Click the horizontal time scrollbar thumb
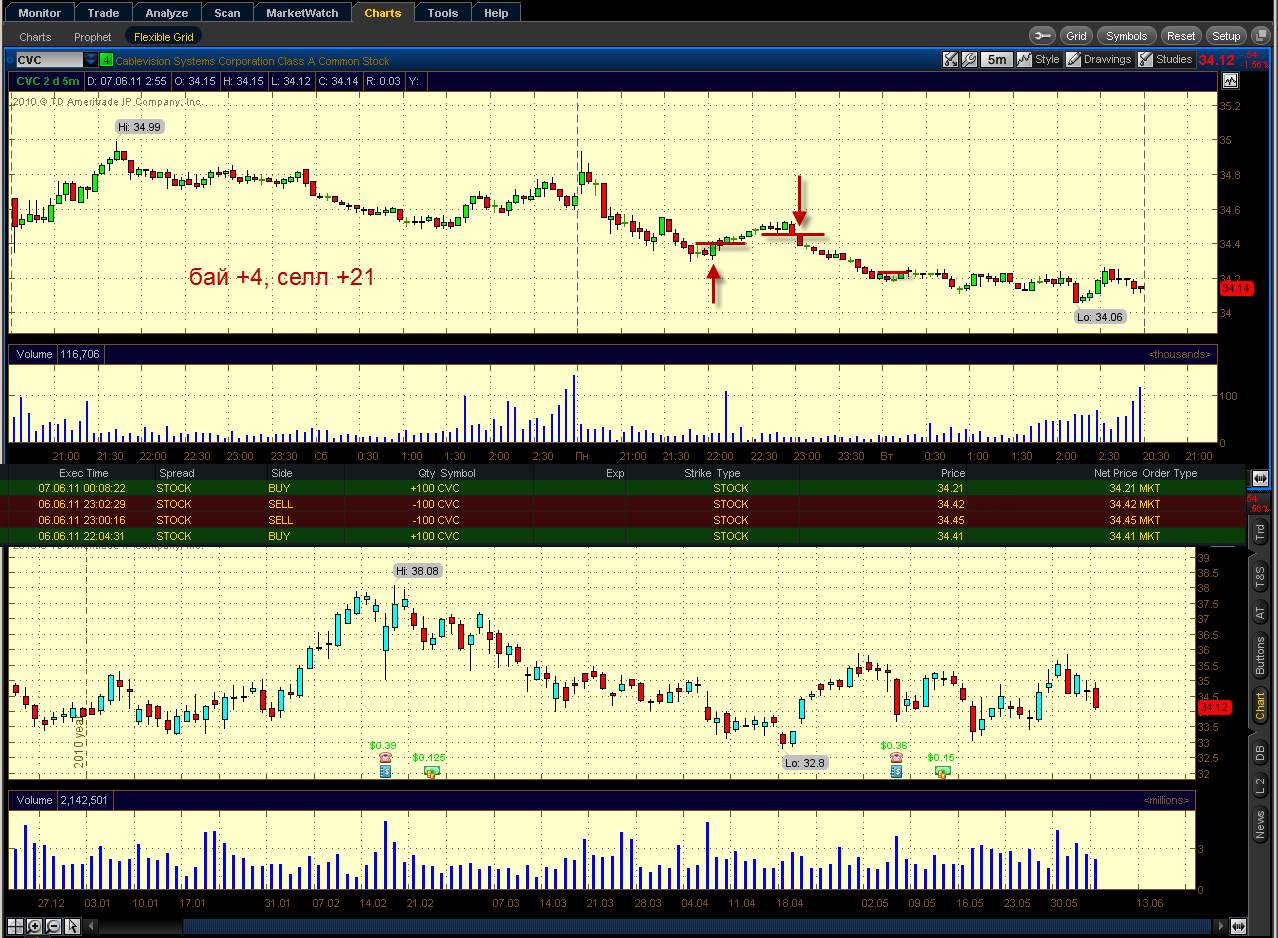Image resolution: width=1278 pixels, height=938 pixels. (x=698, y=926)
